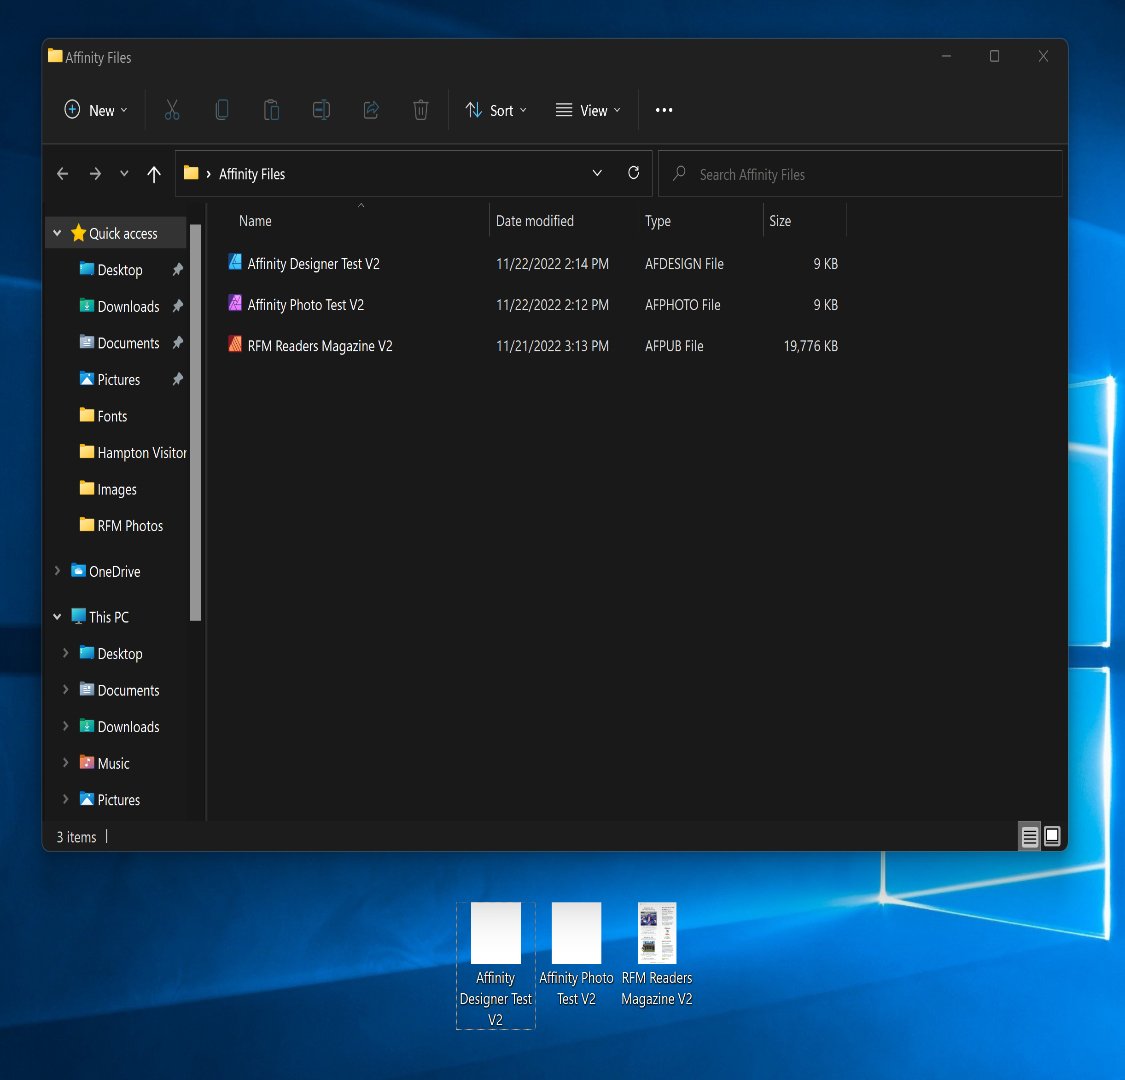1125x1080 pixels.
Task: Open the Sort dropdown
Action: pos(496,110)
